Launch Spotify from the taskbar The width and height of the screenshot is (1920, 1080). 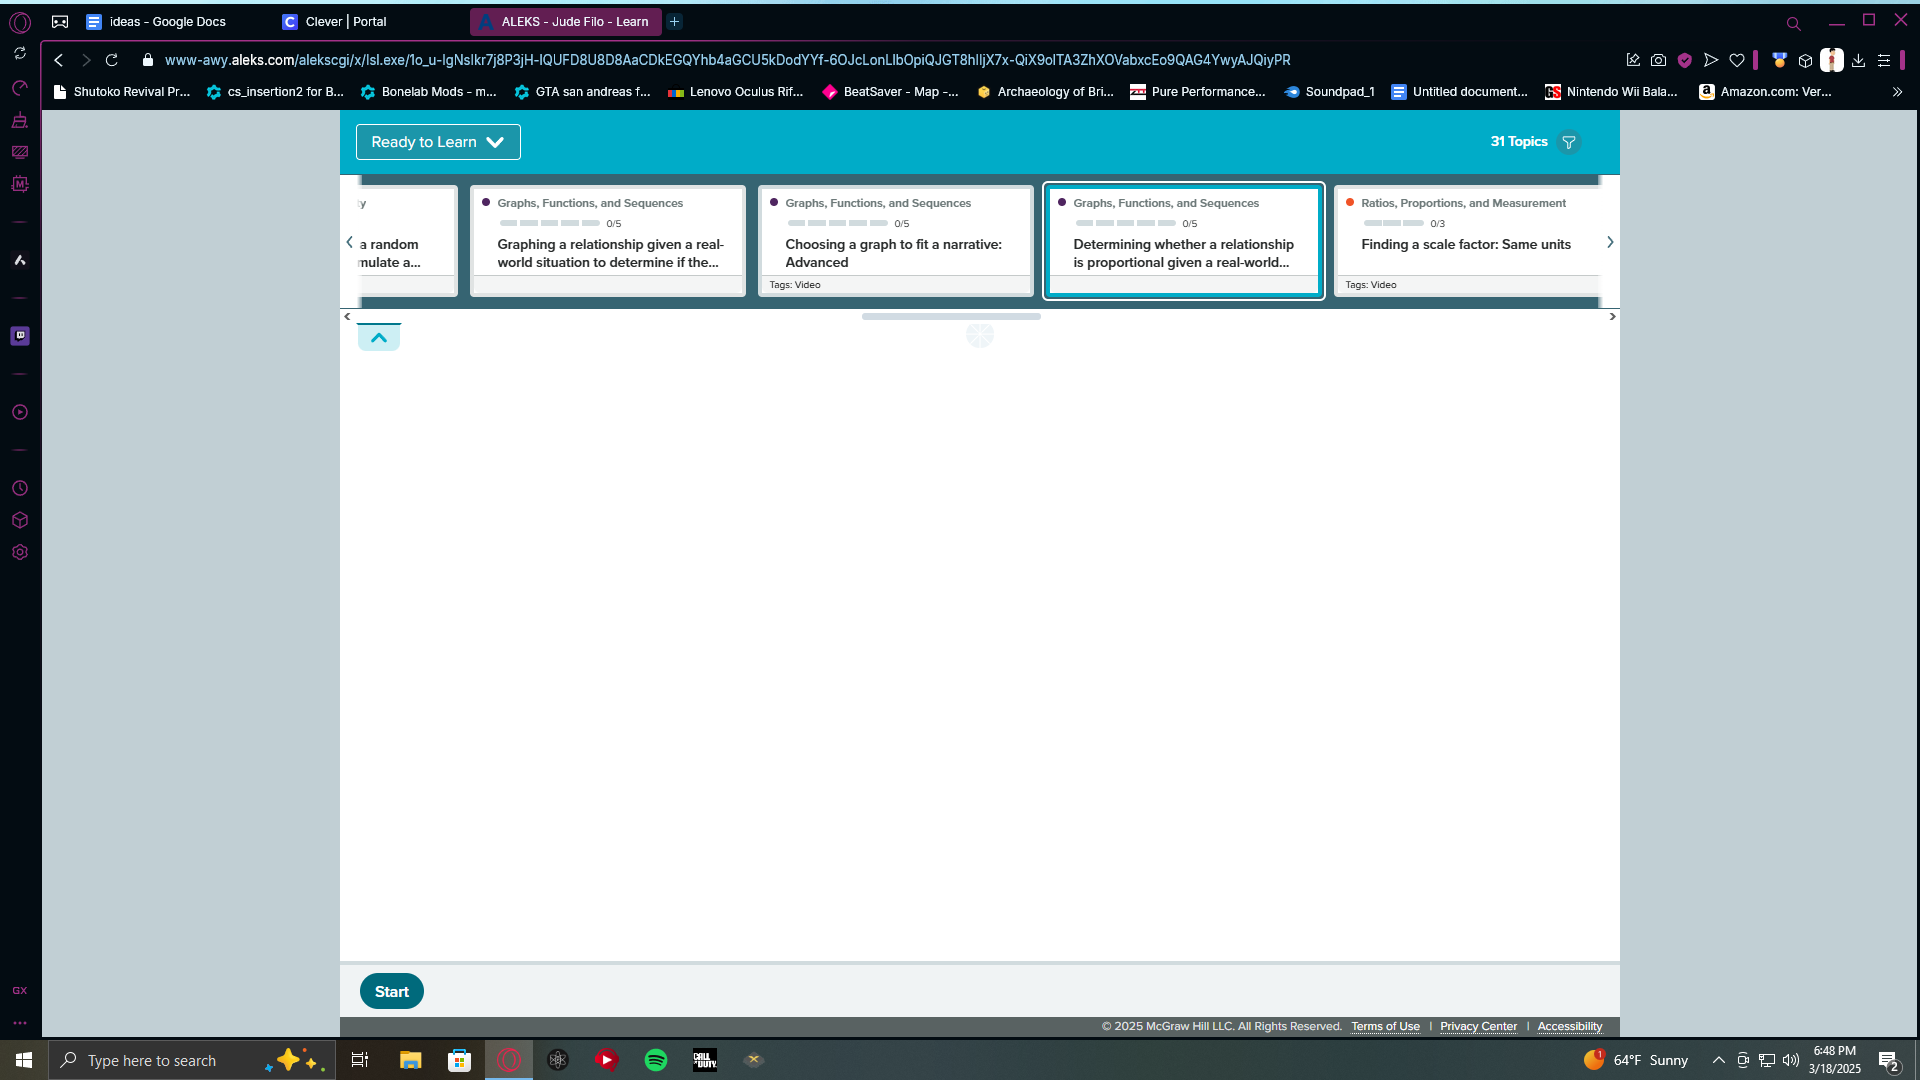point(656,1060)
